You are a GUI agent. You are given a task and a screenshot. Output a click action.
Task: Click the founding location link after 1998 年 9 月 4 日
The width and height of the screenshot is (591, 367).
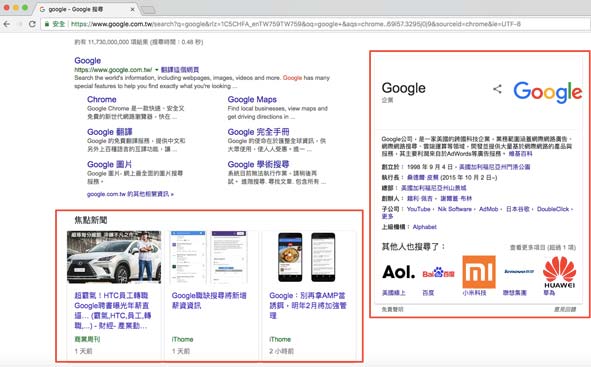coord(495,167)
